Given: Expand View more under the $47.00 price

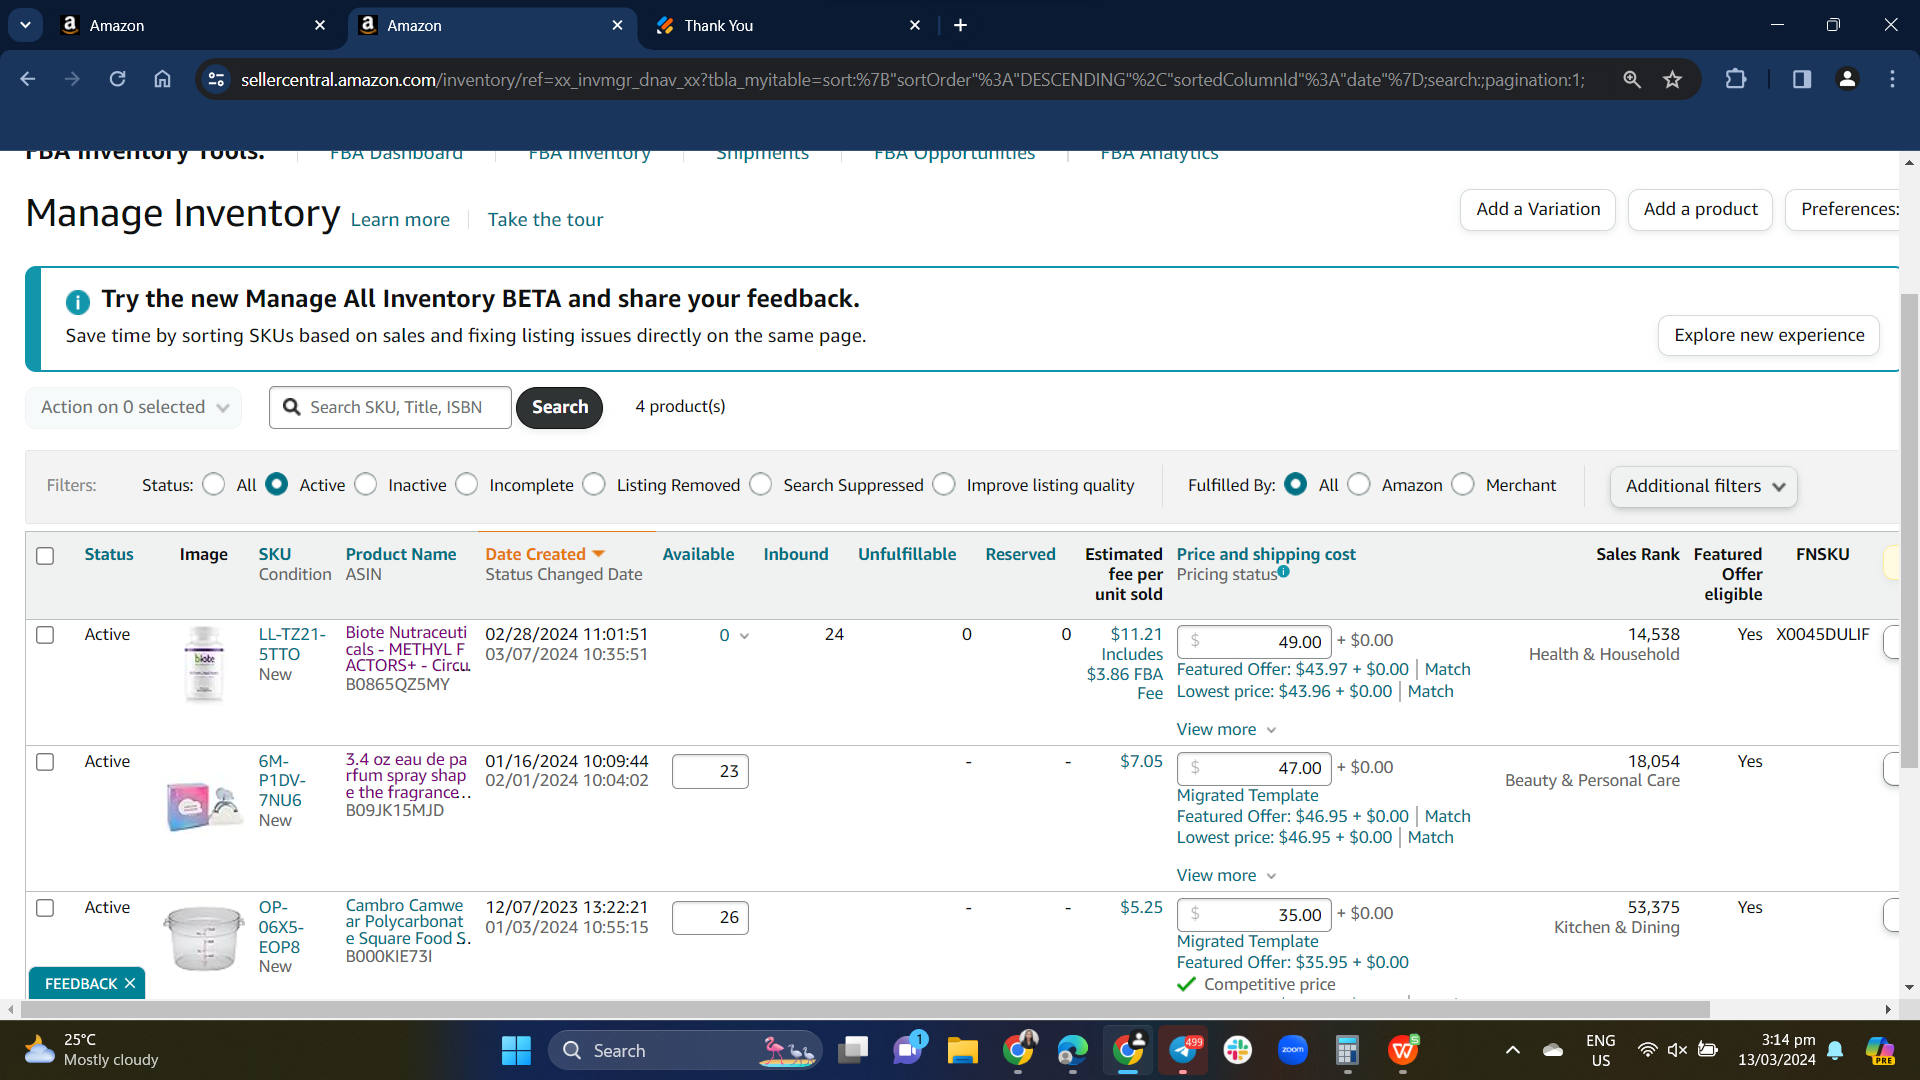Looking at the screenshot, I should (1226, 876).
